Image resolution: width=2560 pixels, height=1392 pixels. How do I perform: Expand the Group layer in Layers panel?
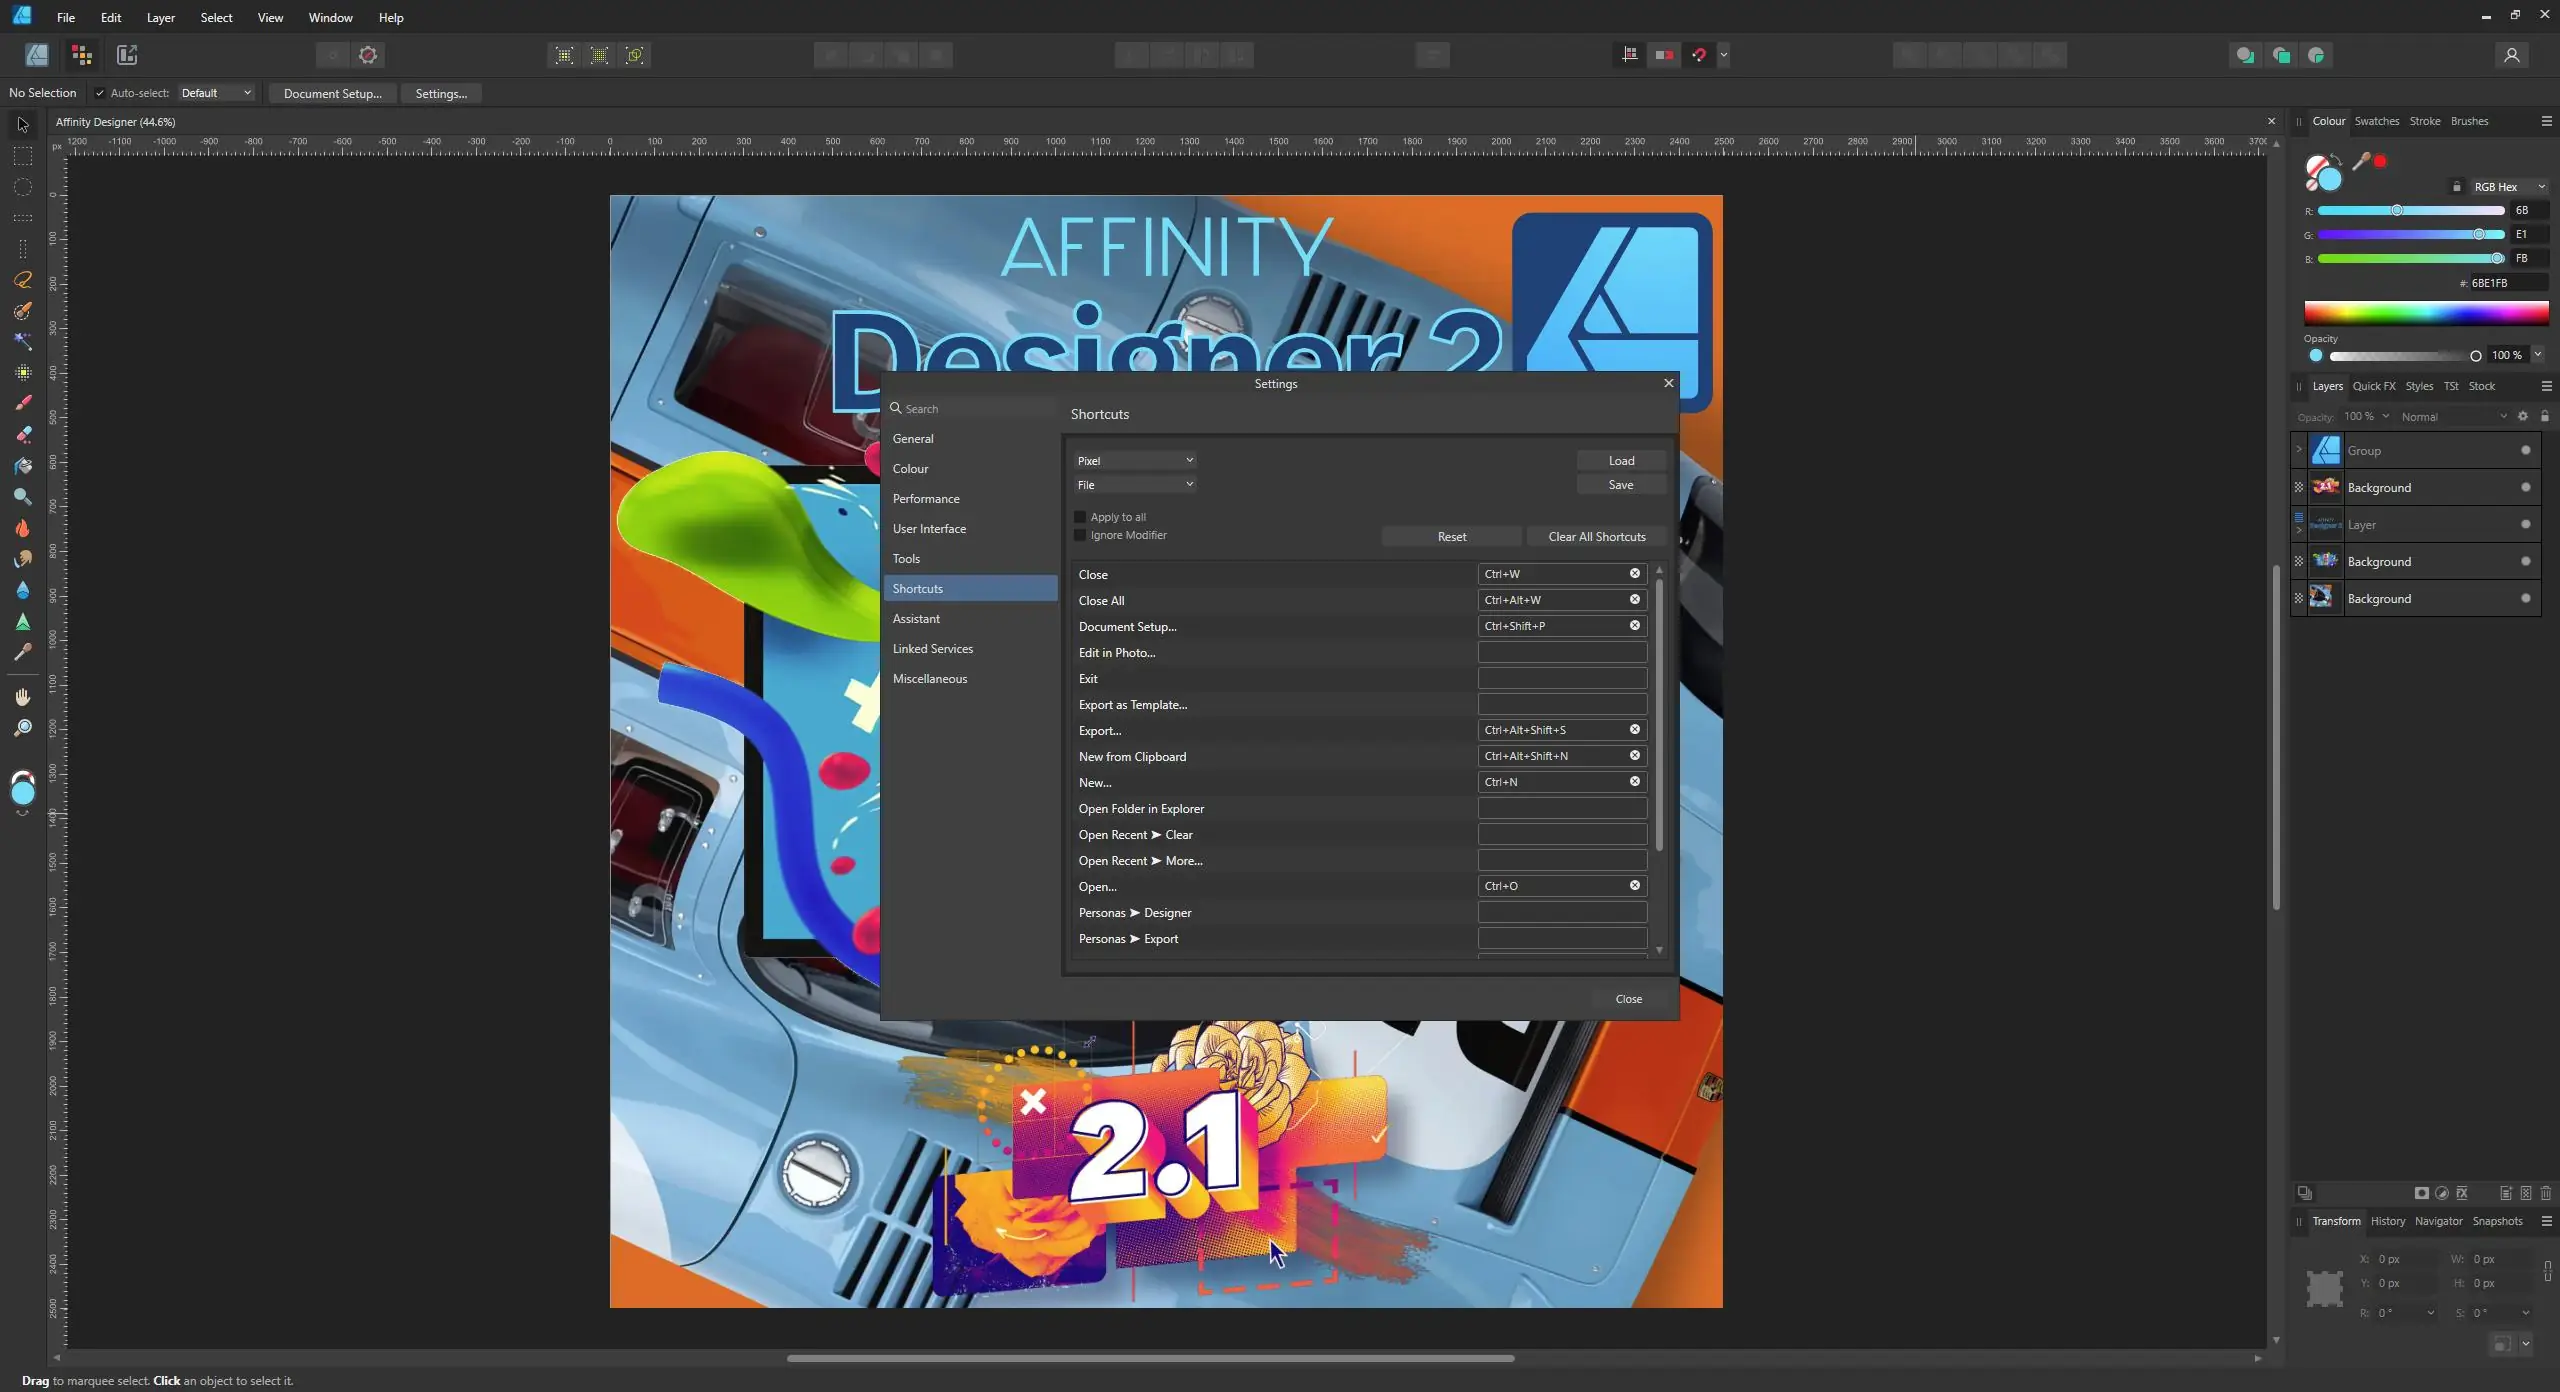point(2299,450)
